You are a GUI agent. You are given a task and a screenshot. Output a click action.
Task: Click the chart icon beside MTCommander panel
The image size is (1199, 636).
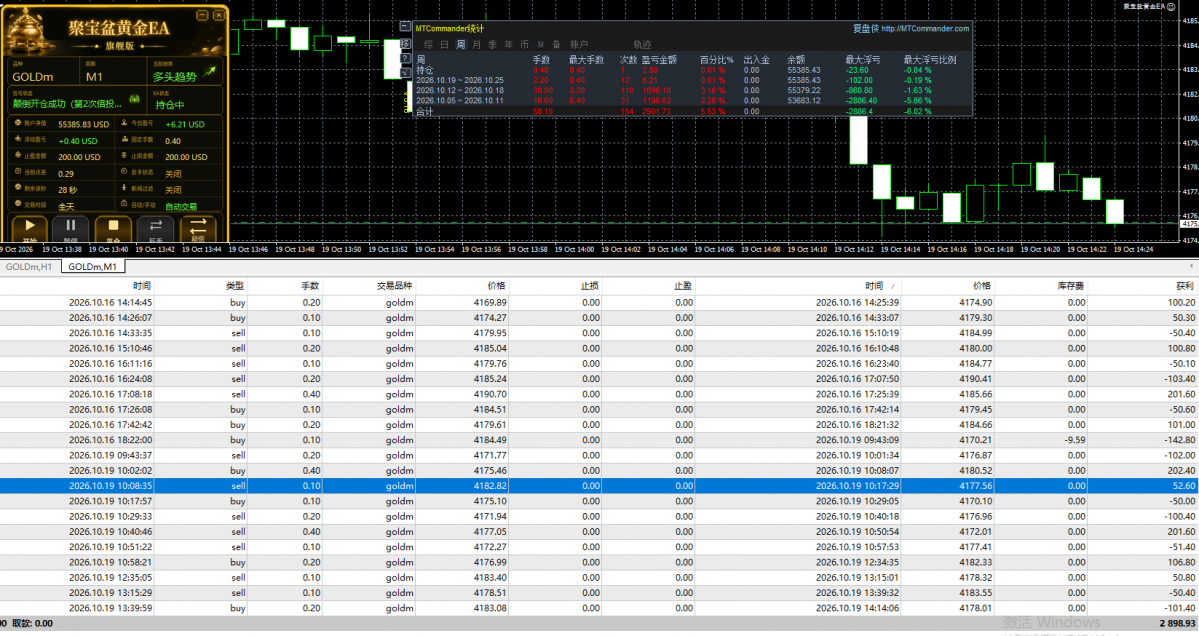pos(405,73)
